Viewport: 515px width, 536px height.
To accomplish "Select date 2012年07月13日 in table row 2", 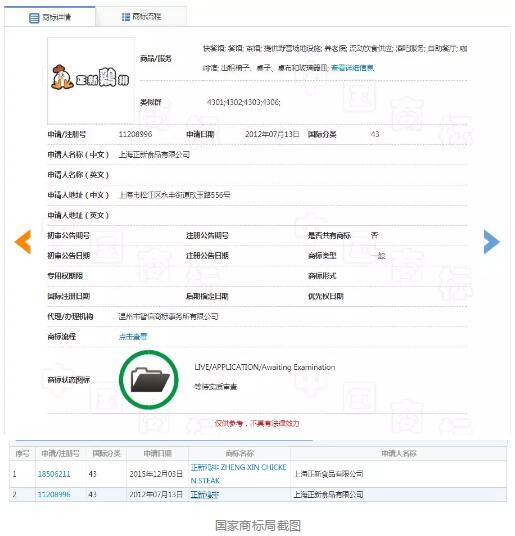I will (156, 494).
